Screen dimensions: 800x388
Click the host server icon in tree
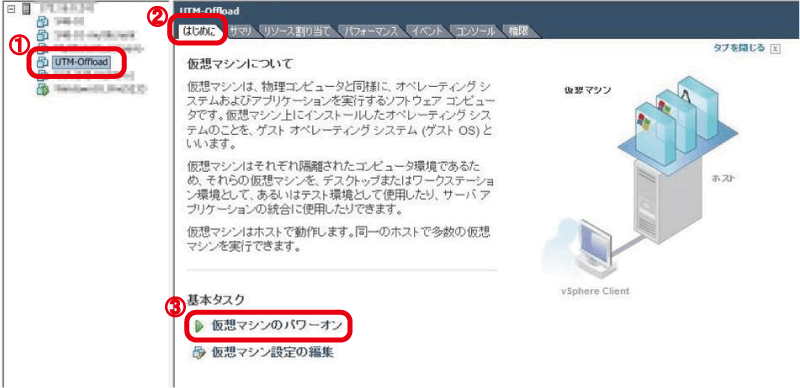[26, 9]
